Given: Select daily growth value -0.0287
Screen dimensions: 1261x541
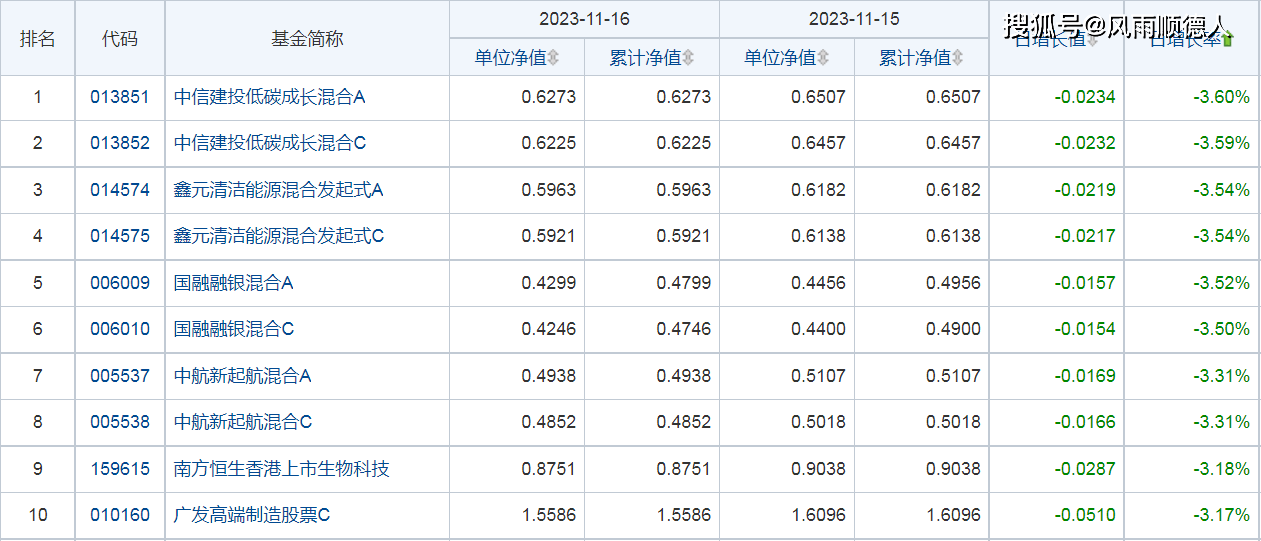Looking at the screenshot, I should pos(1085,469).
